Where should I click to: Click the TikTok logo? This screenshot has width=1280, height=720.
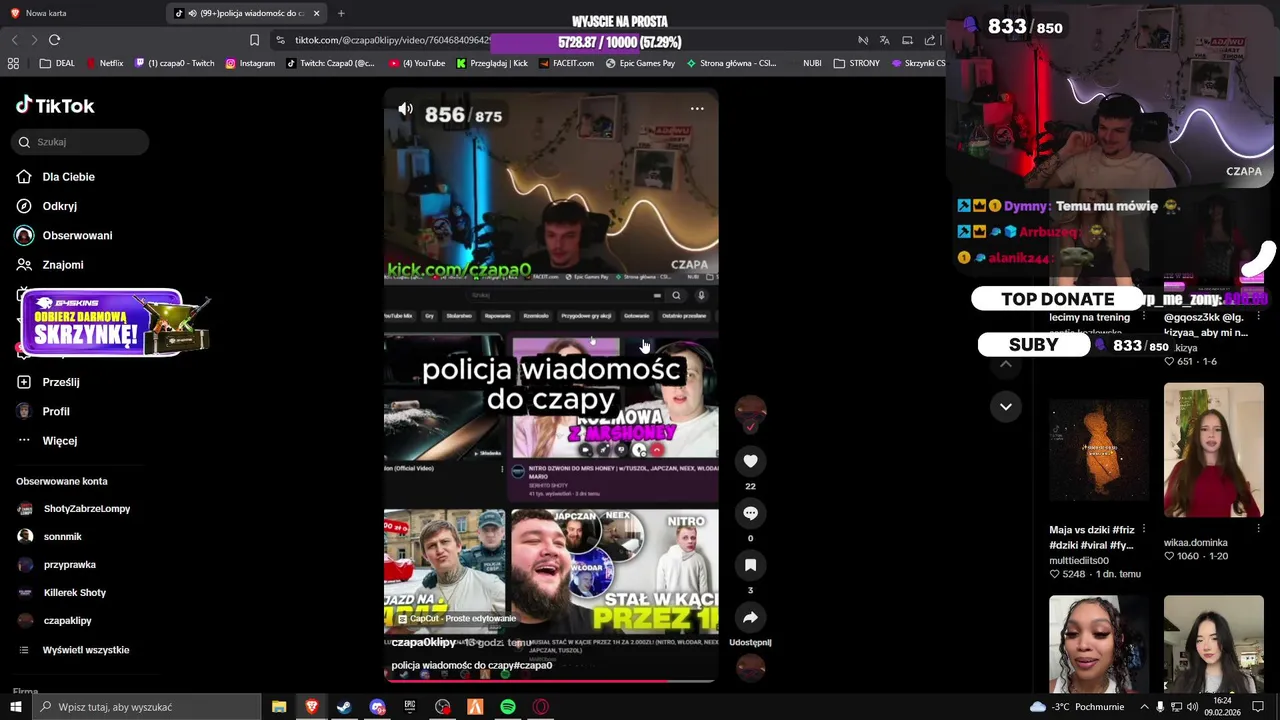pos(55,105)
